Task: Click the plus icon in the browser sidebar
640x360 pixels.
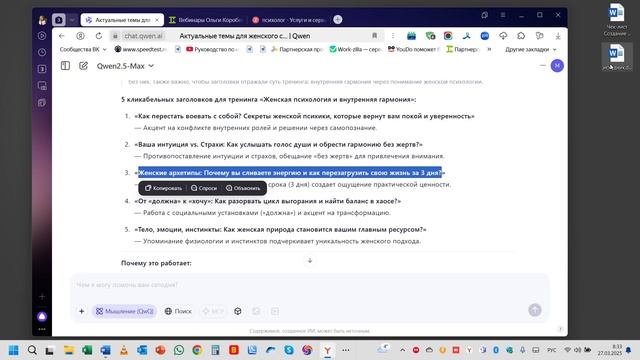Action: [x=42, y=297]
